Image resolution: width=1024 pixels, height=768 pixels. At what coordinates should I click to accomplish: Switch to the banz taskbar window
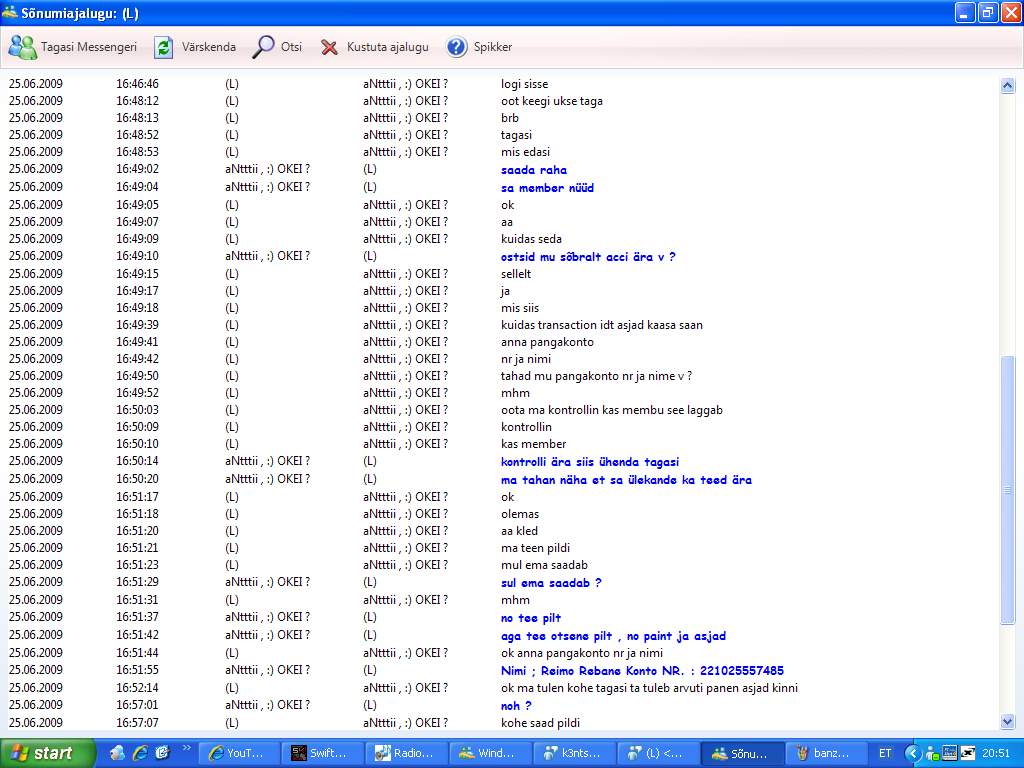(x=825, y=753)
